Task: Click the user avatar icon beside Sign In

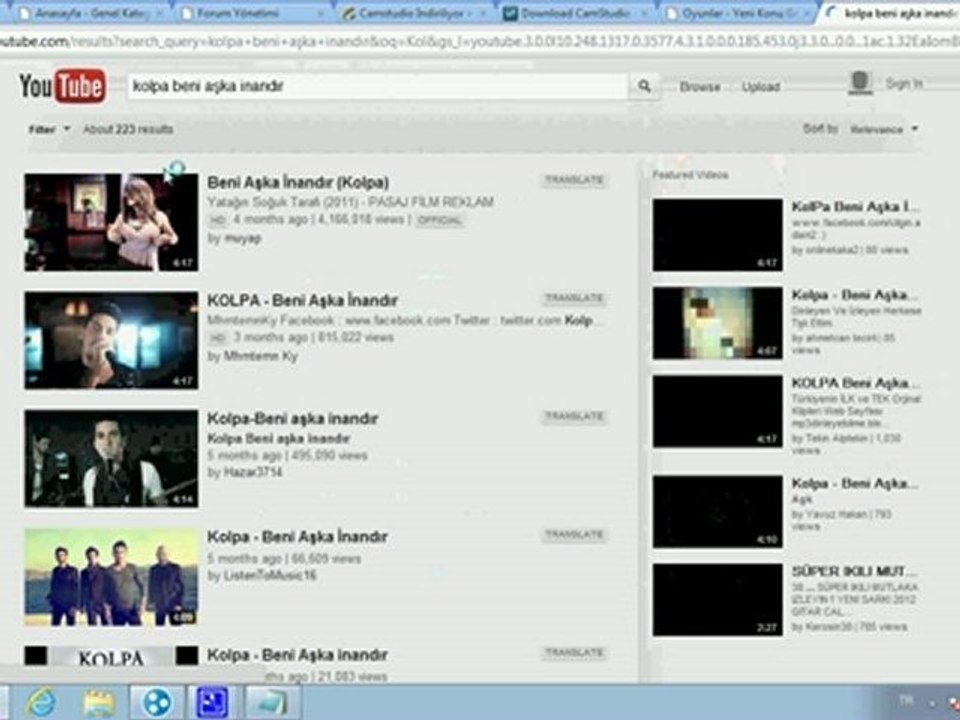Action: tap(860, 83)
